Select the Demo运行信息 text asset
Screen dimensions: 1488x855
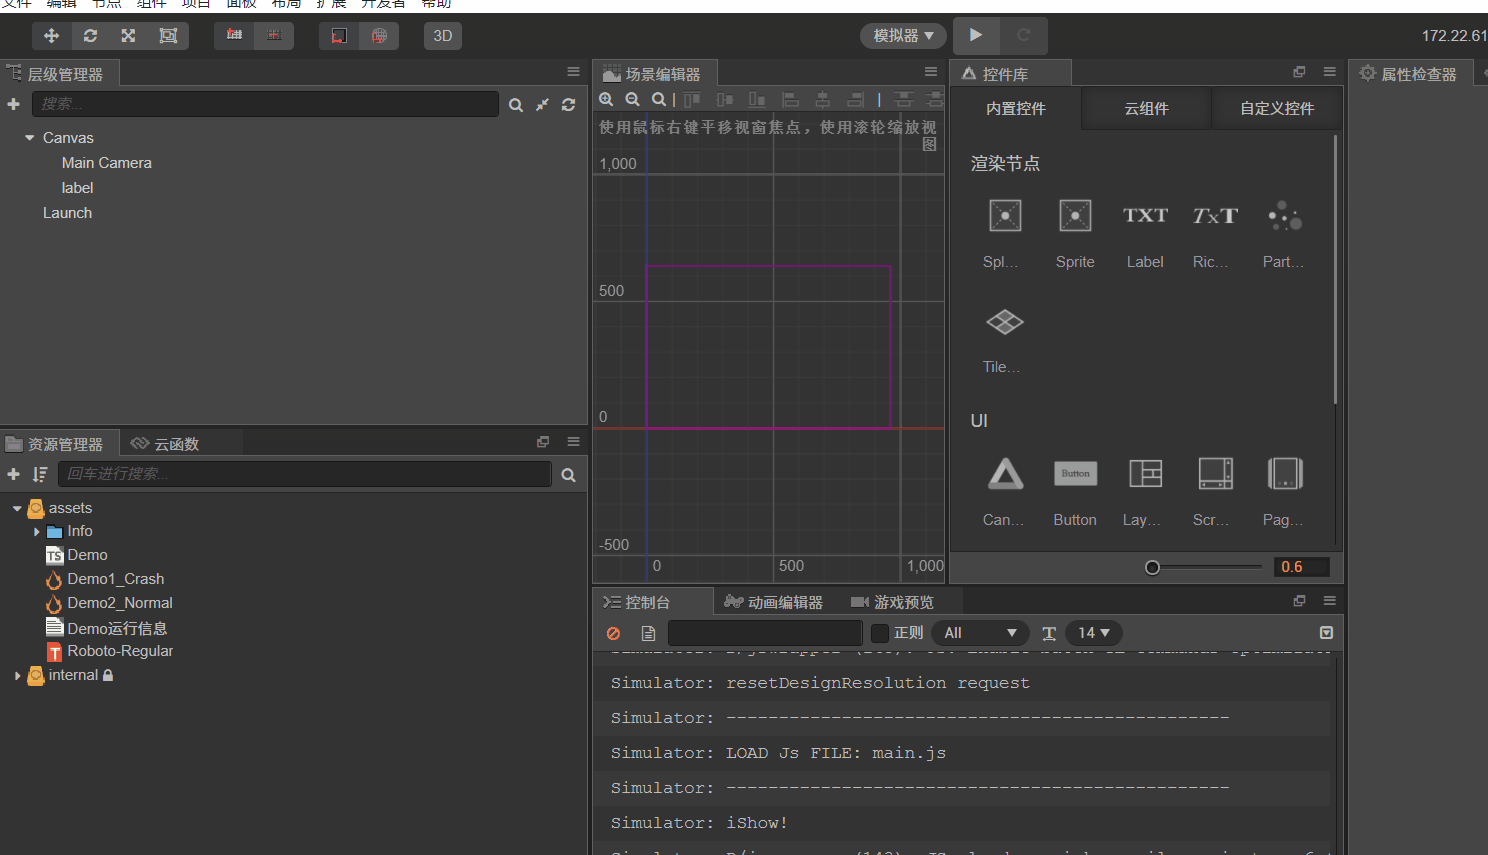pyautogui.click(x=107, y=628)
